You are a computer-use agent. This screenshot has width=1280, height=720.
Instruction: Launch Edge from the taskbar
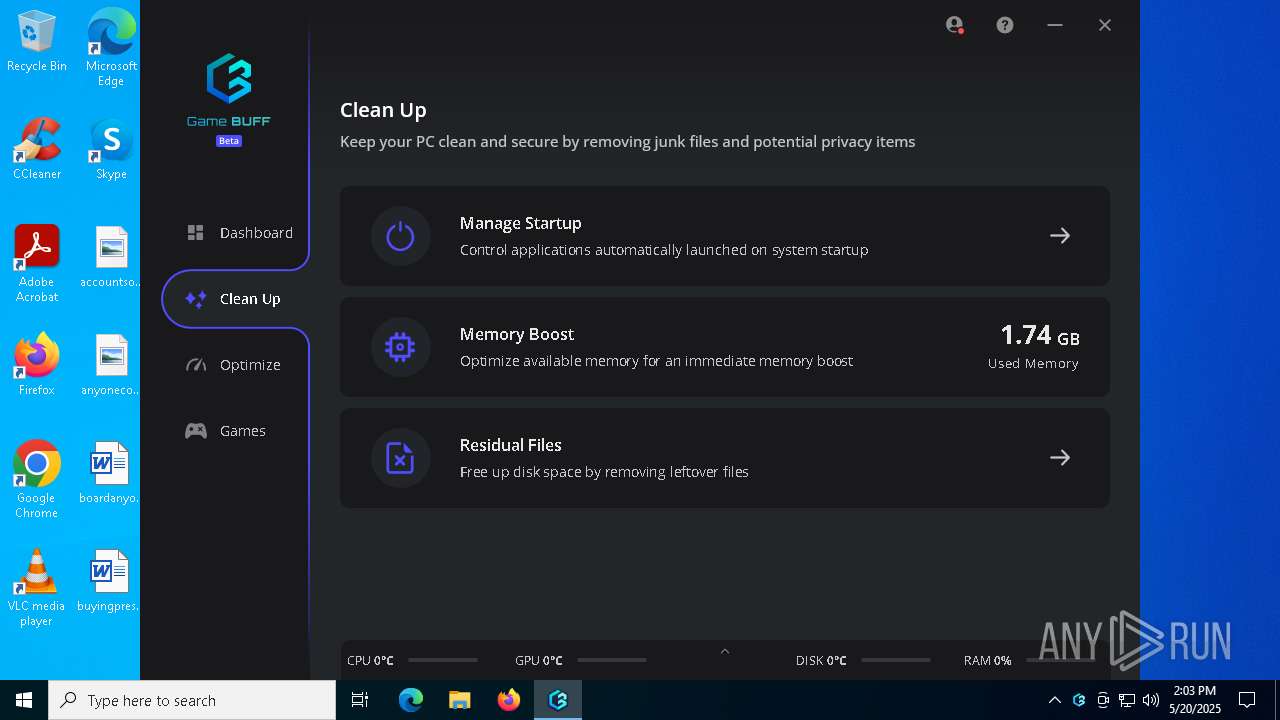coord(411,700)
